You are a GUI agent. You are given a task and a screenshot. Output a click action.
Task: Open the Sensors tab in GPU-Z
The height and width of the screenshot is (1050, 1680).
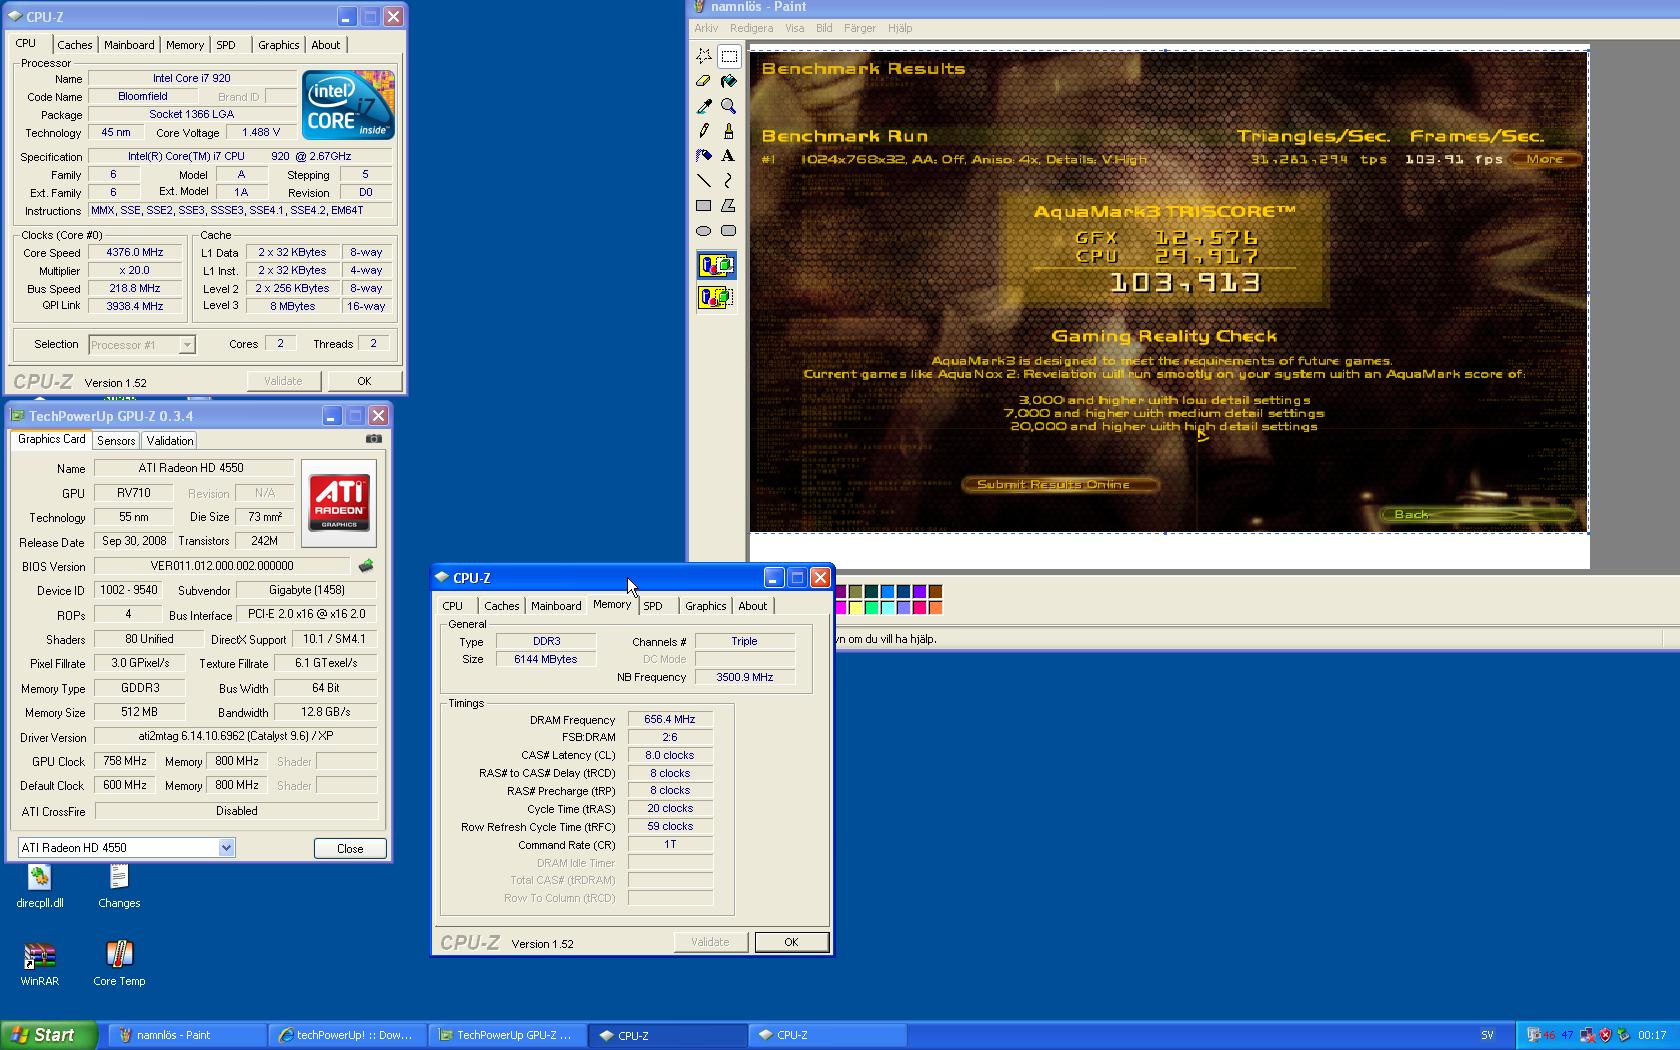(x=116, y=441)
